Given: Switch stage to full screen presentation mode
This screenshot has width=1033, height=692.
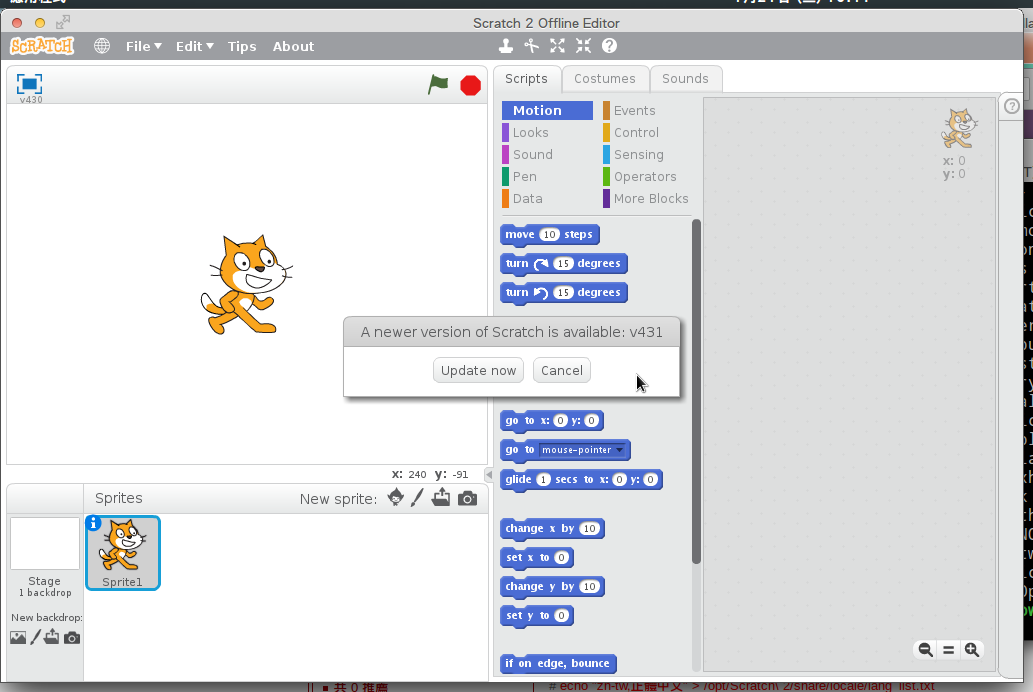Looking at the screenshot, I should [x=29, y=84].
